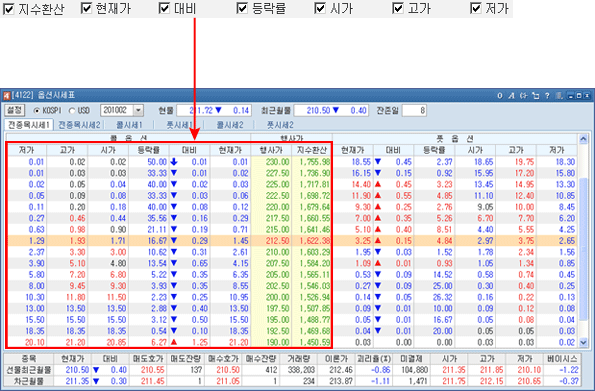The height and width of the screenshot is (391, 595).
Task: Click the 잔존일 input field showing 8
Action: coord(414,110)
